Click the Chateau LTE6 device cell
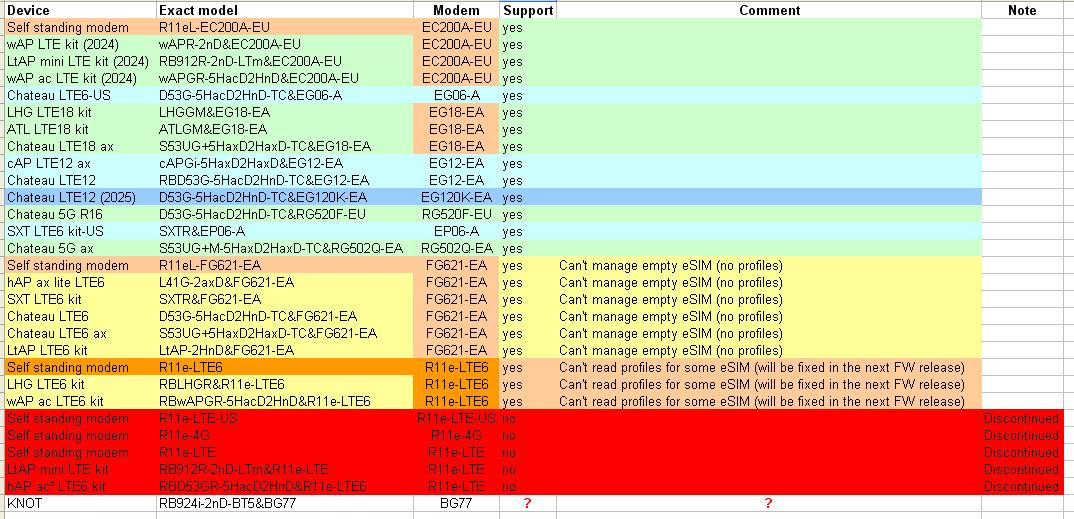 point(78,316)
